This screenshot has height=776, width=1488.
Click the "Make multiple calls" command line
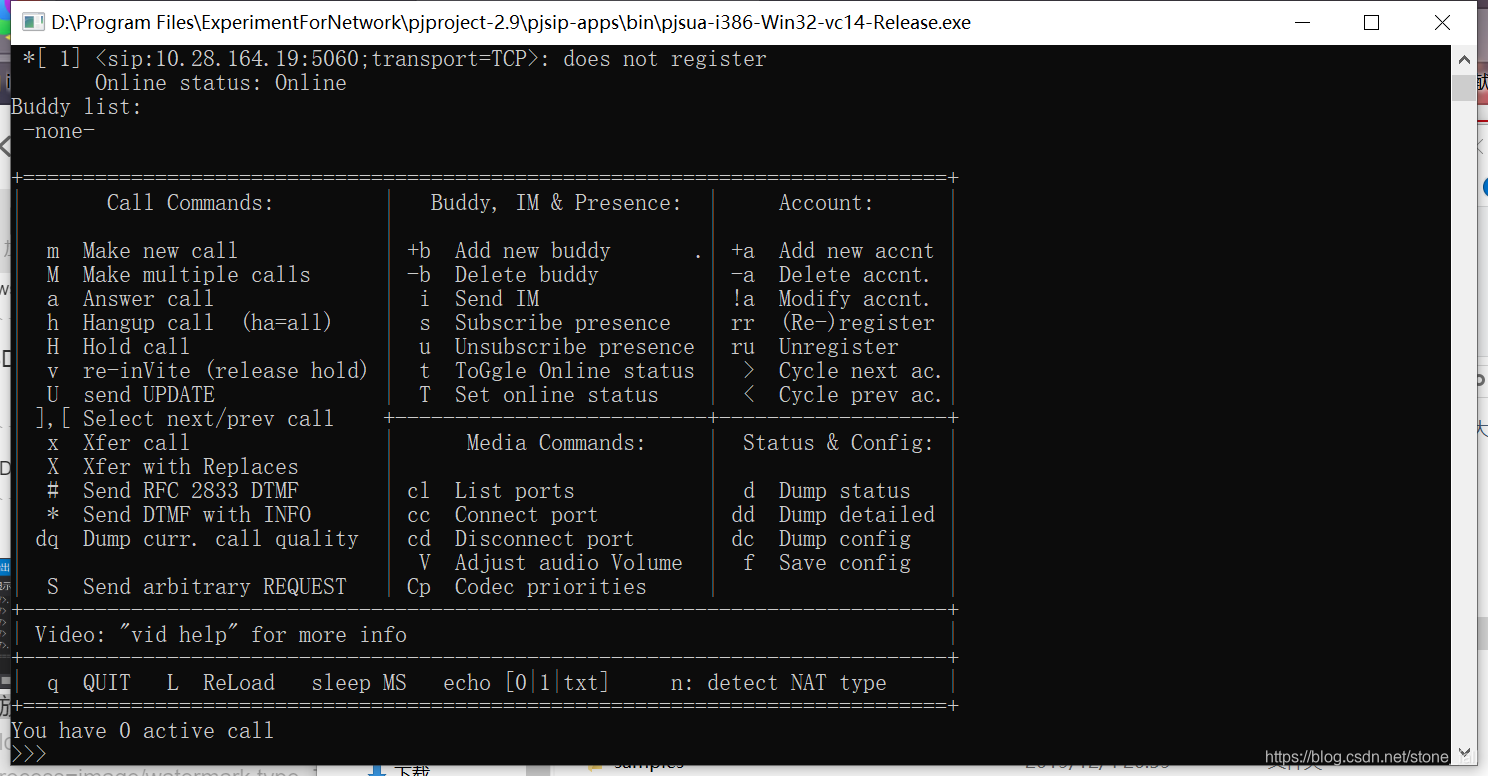coord(178,275)
